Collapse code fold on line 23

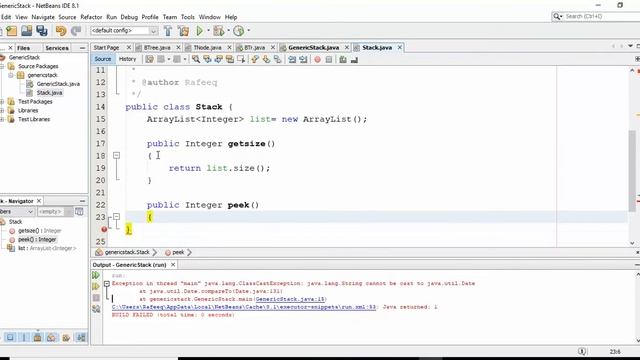click(x=116, y=217)
